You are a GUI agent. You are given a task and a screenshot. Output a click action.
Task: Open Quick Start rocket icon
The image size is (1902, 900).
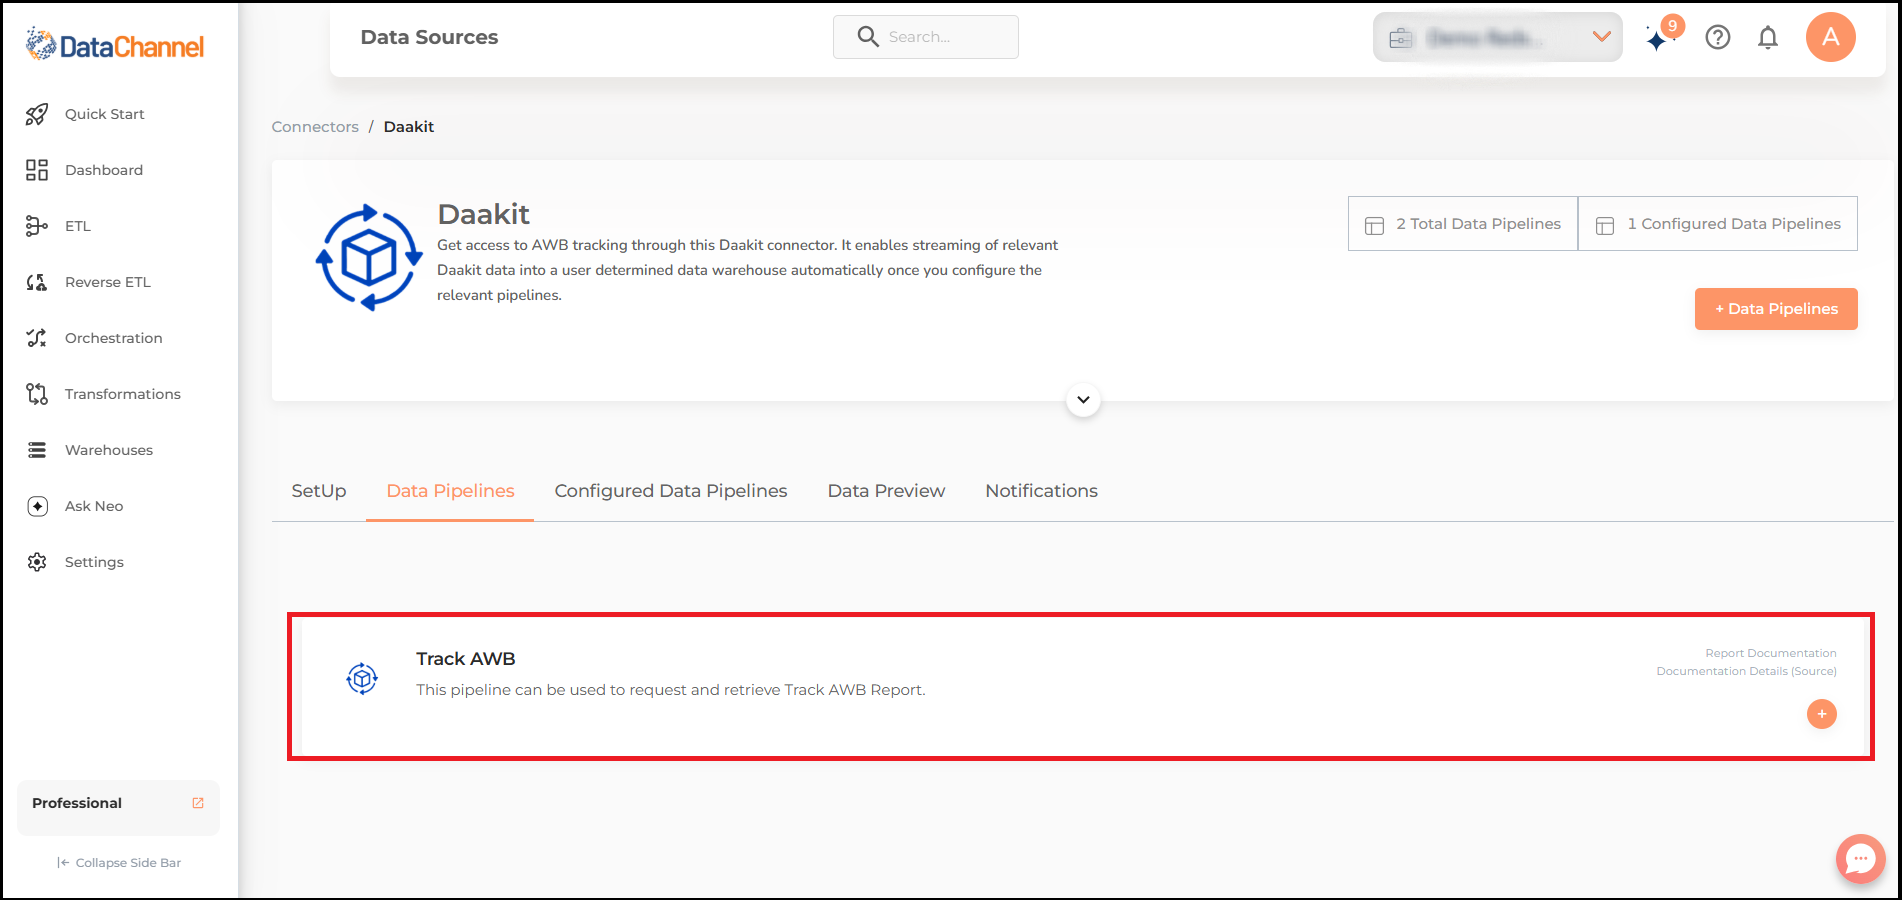pos(37,114)
